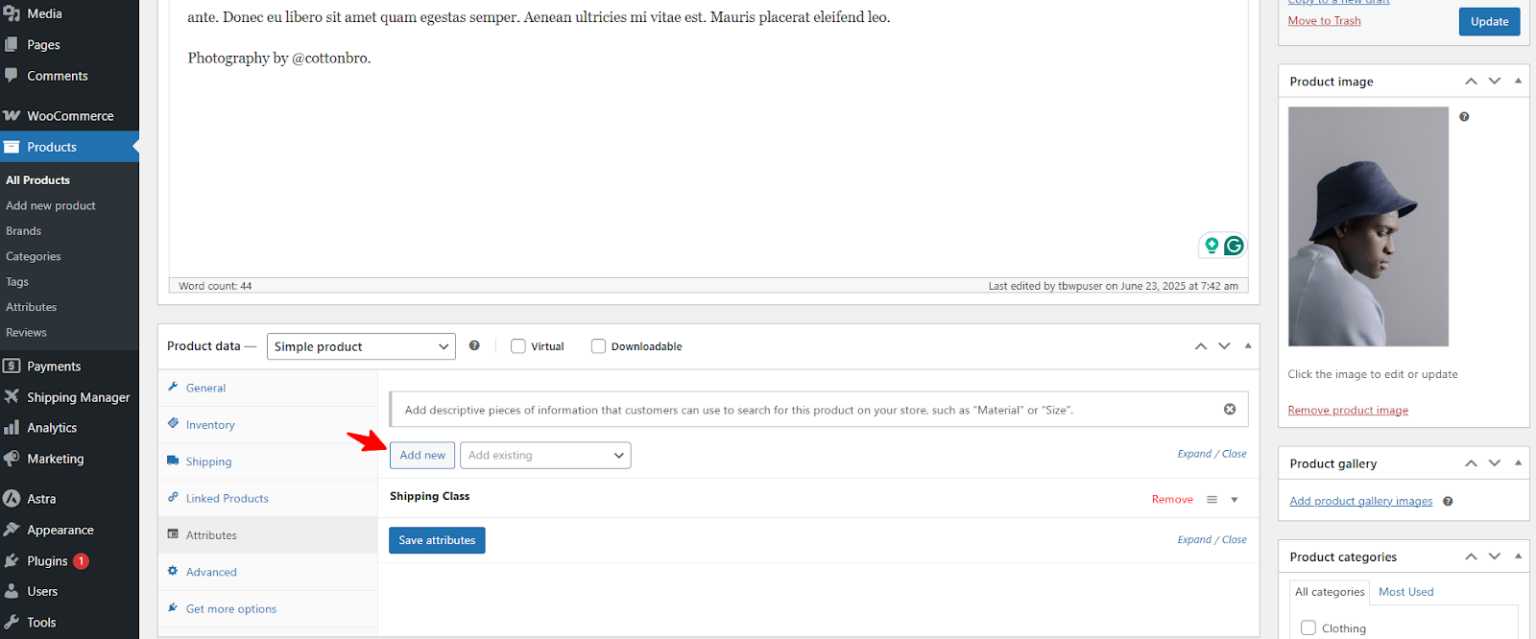
Task: Open the Simple product type dropdown
Action: [361, 346]
